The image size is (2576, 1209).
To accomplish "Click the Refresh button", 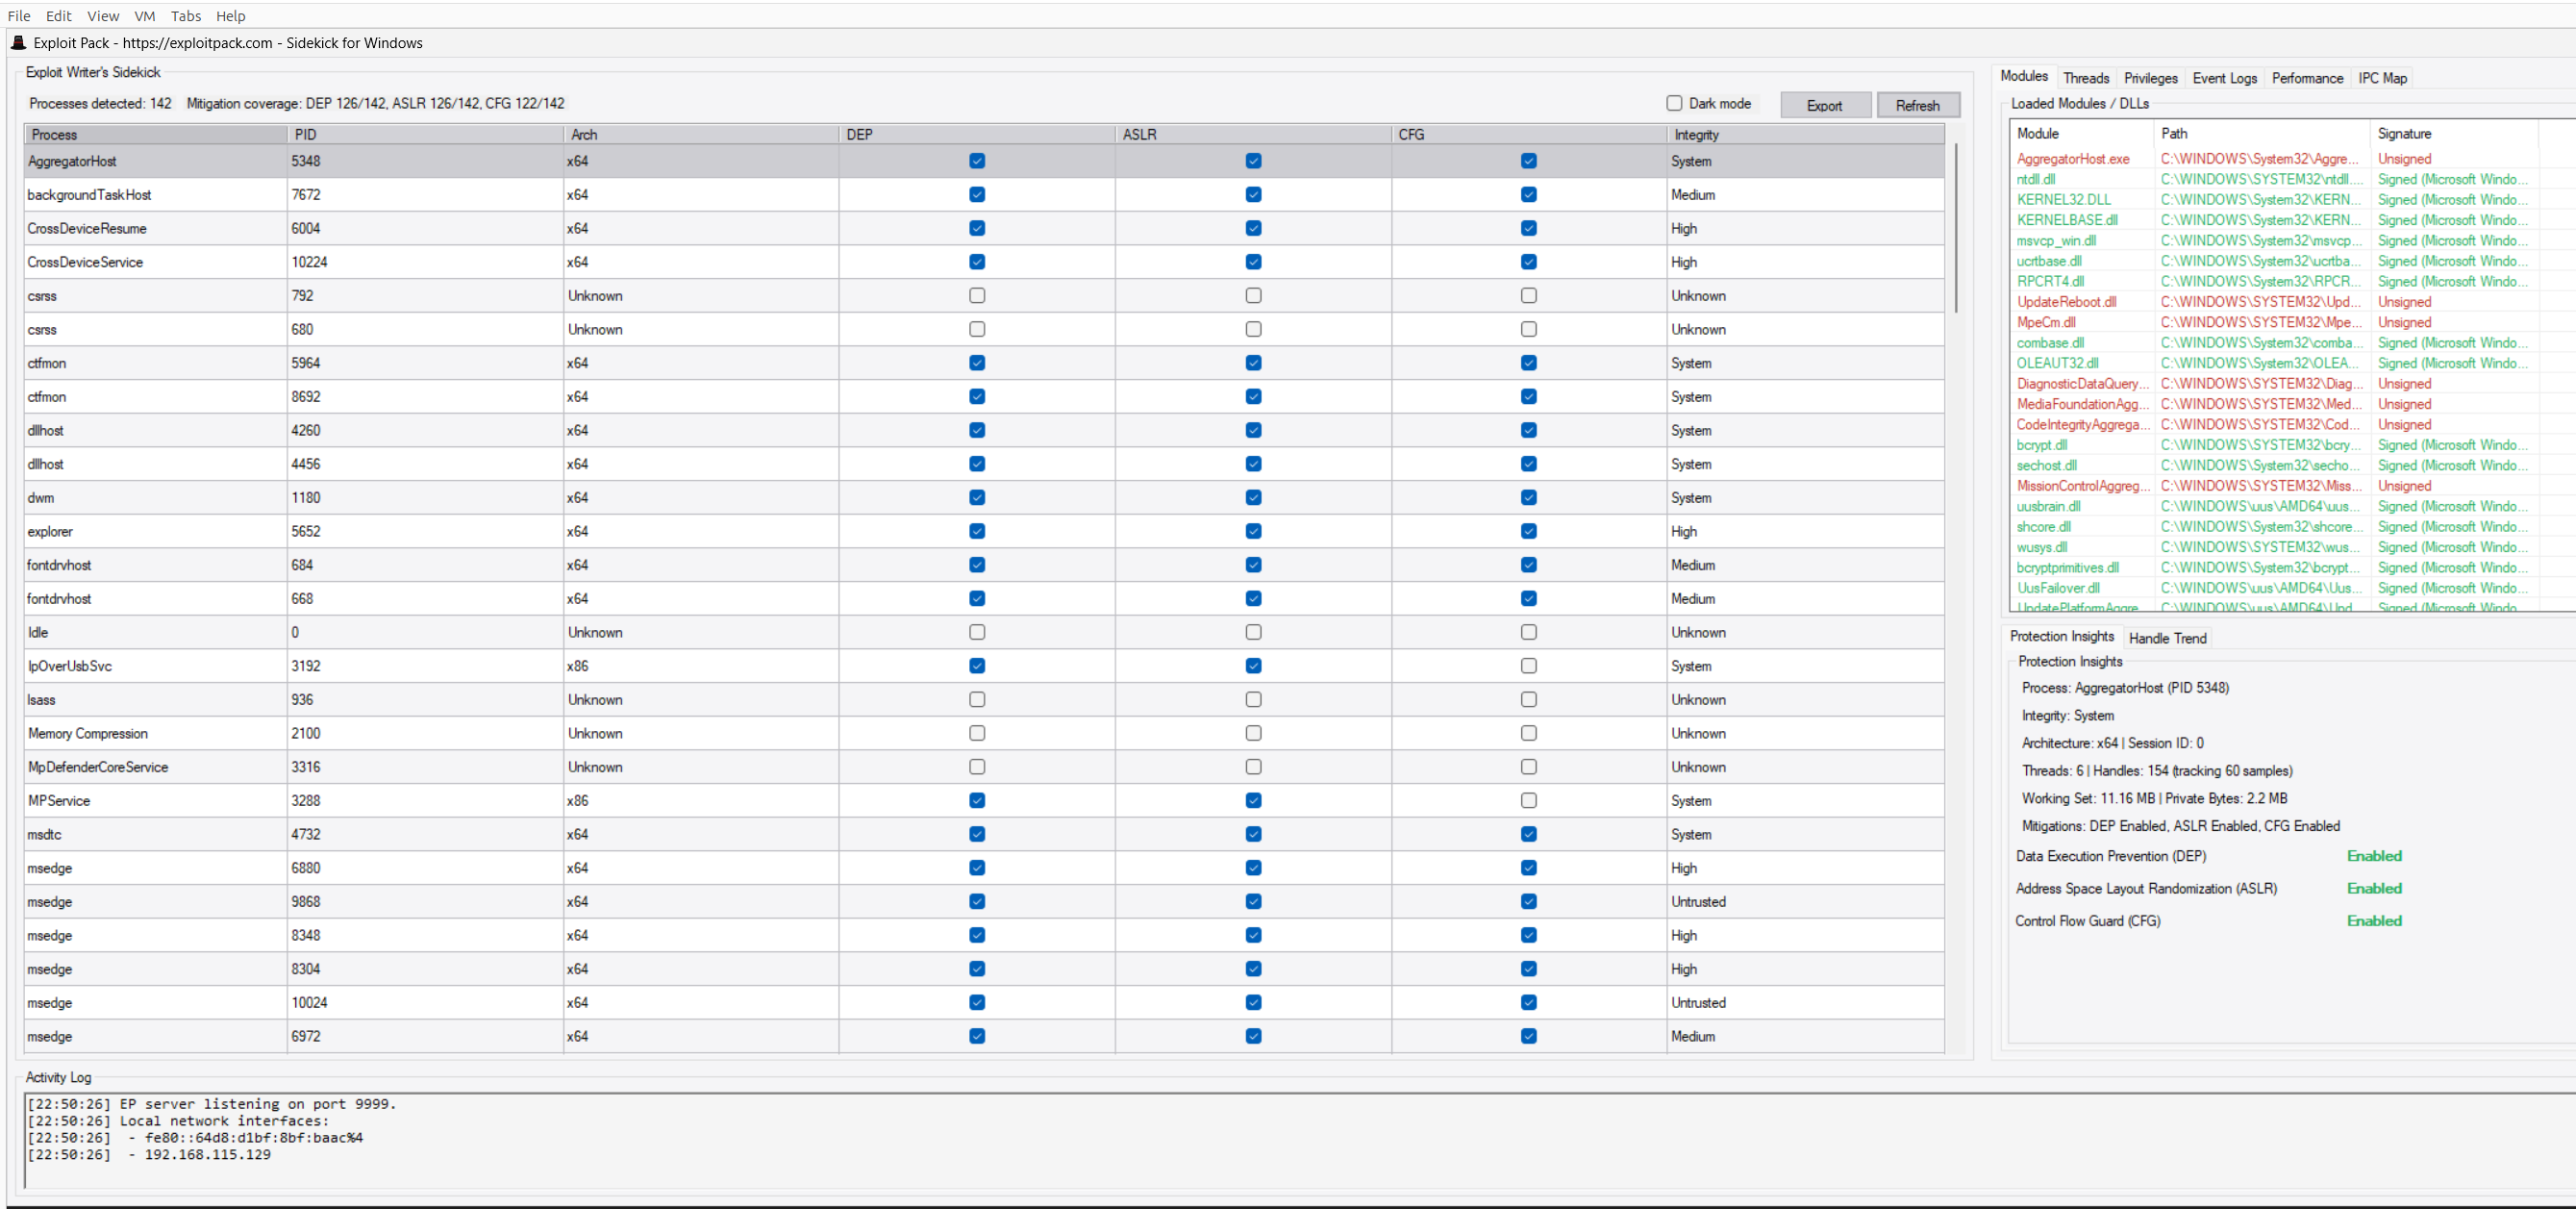I will (x=1916, y=105).
